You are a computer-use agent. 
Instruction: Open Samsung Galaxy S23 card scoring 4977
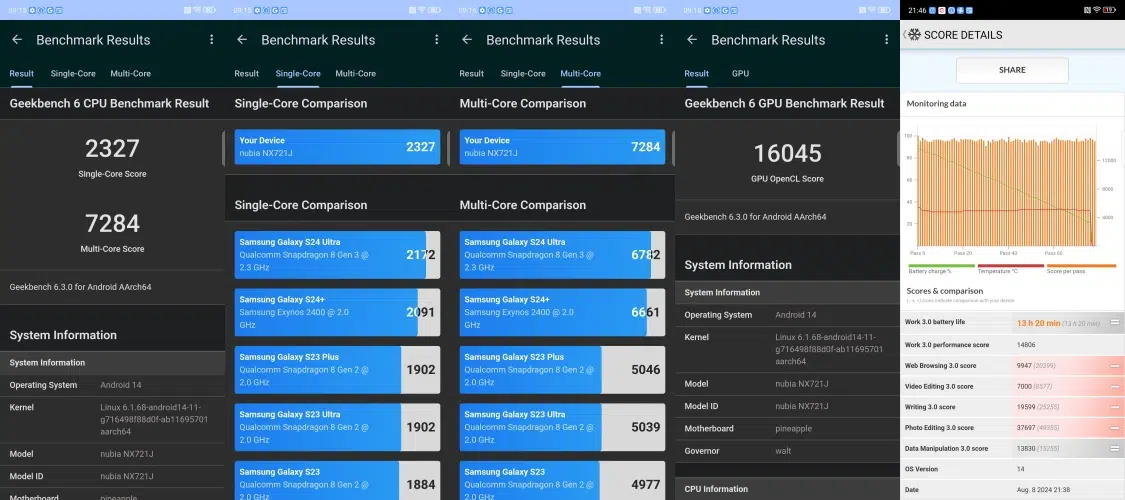pyautogui.click(x=562, y=481)
